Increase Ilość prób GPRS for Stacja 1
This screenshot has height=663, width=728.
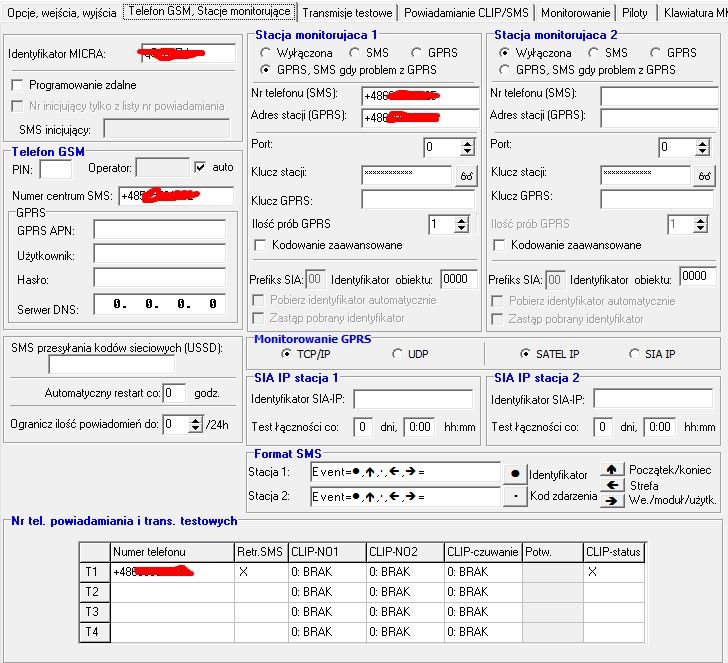point(461,221)
